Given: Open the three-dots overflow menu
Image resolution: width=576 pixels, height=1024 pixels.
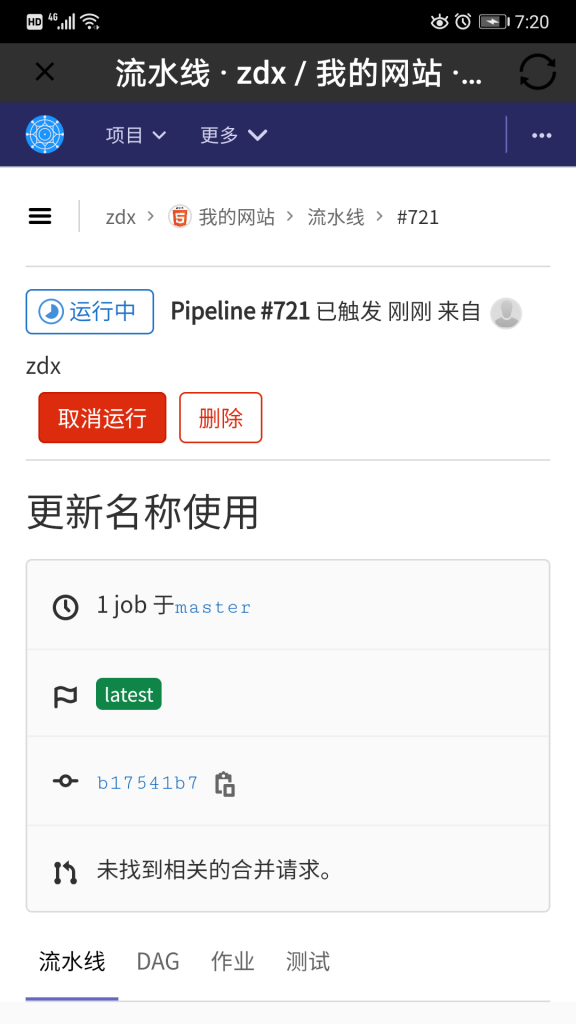Looking at the screenshot, I should pos(541,135).
